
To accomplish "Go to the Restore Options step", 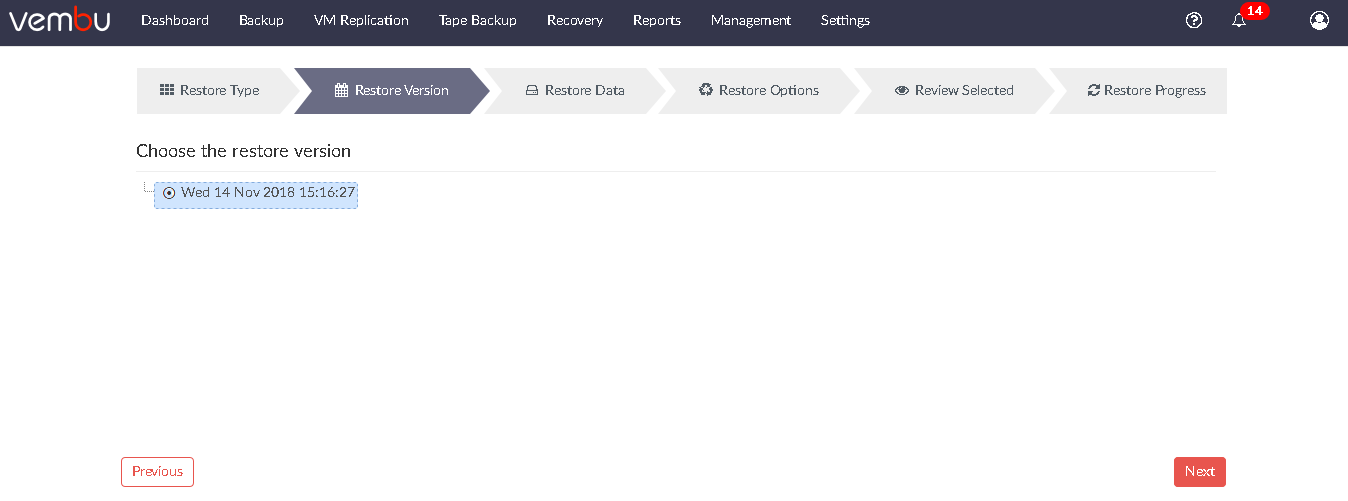I will (x=759, y=91).
